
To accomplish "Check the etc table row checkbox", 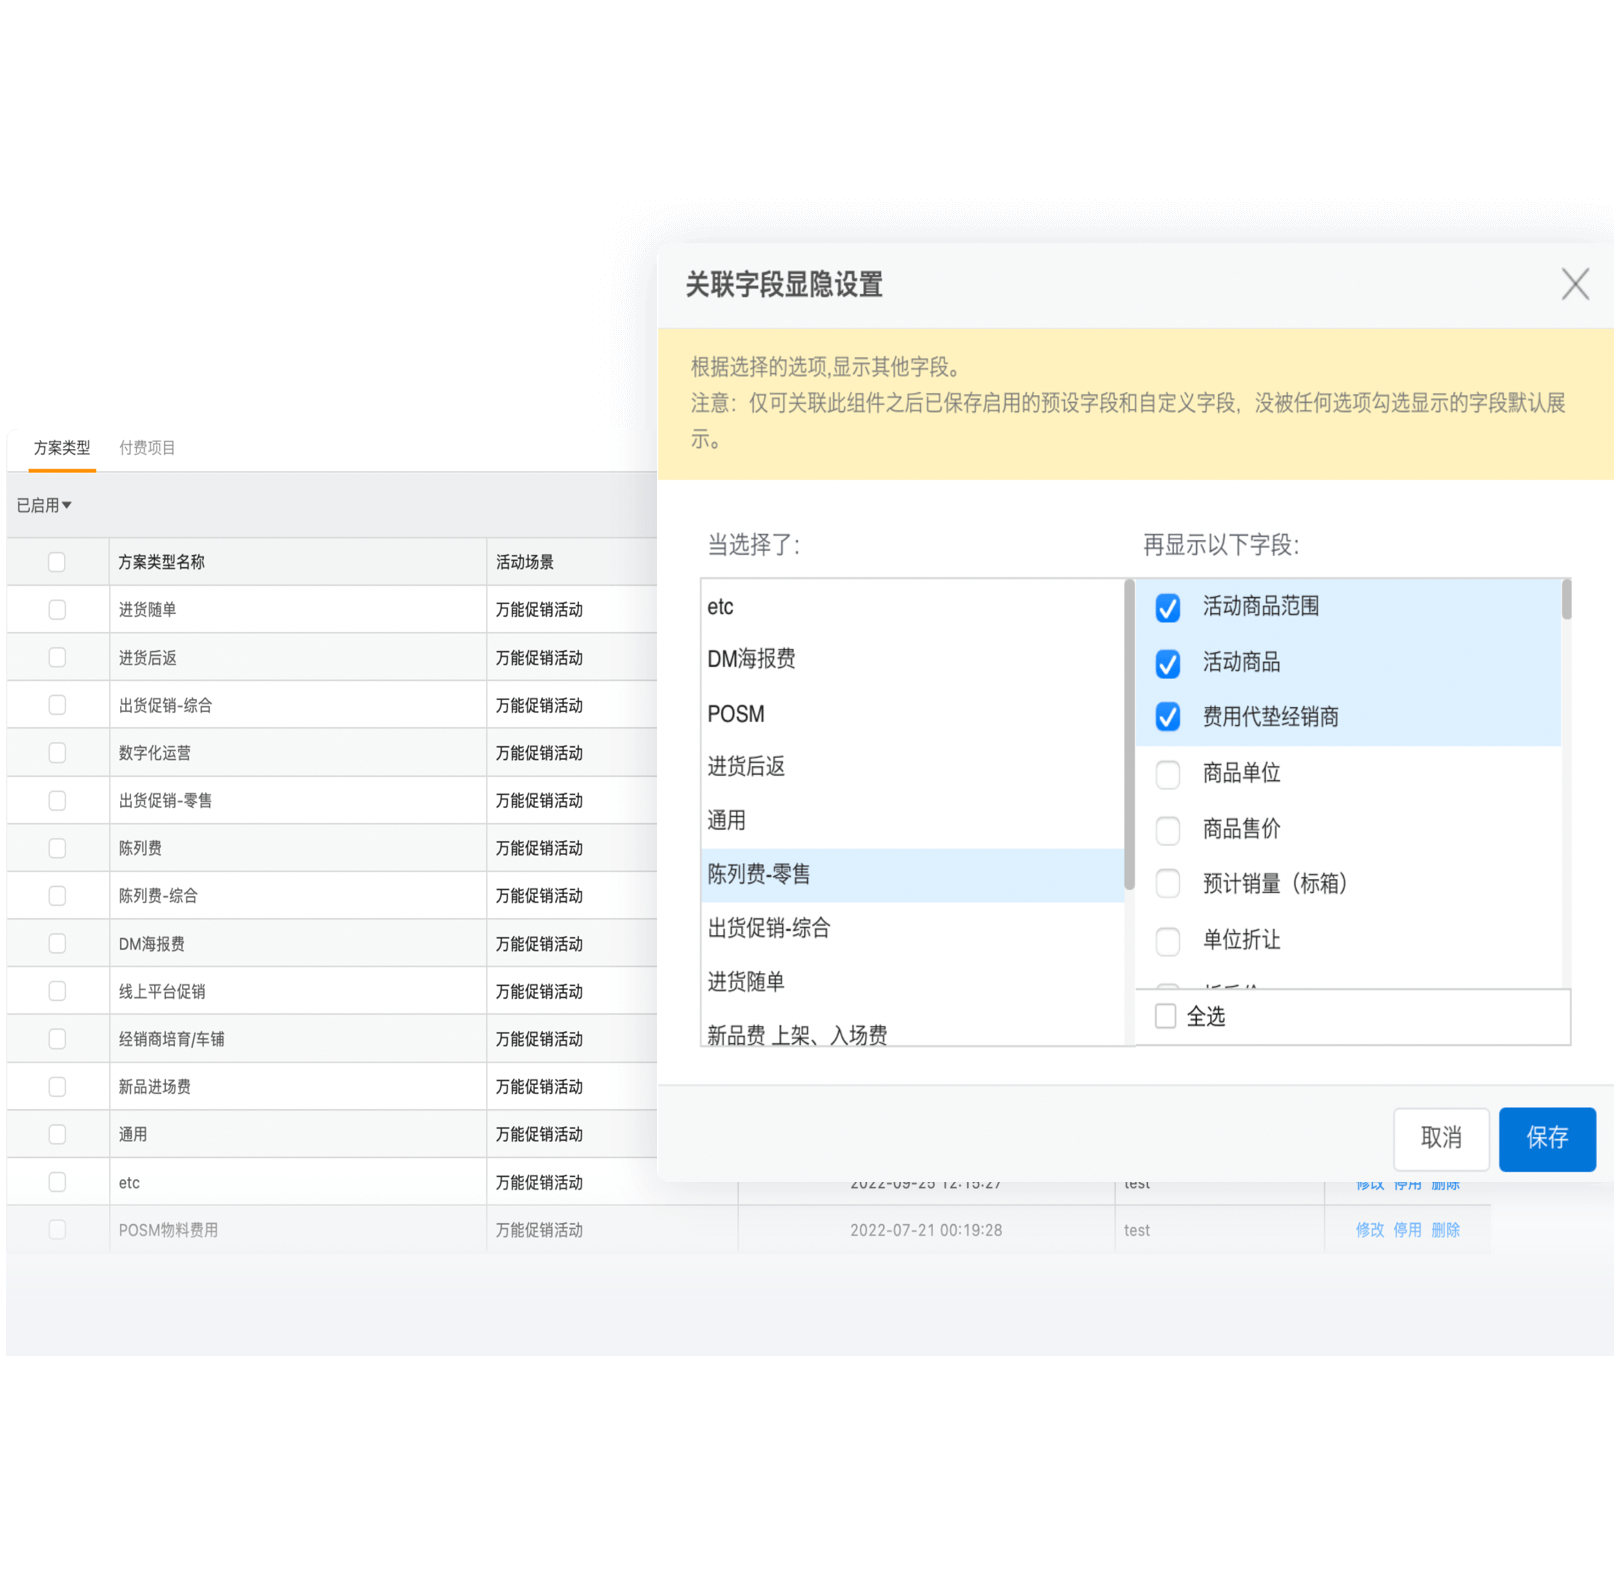I will point(57,1182).
